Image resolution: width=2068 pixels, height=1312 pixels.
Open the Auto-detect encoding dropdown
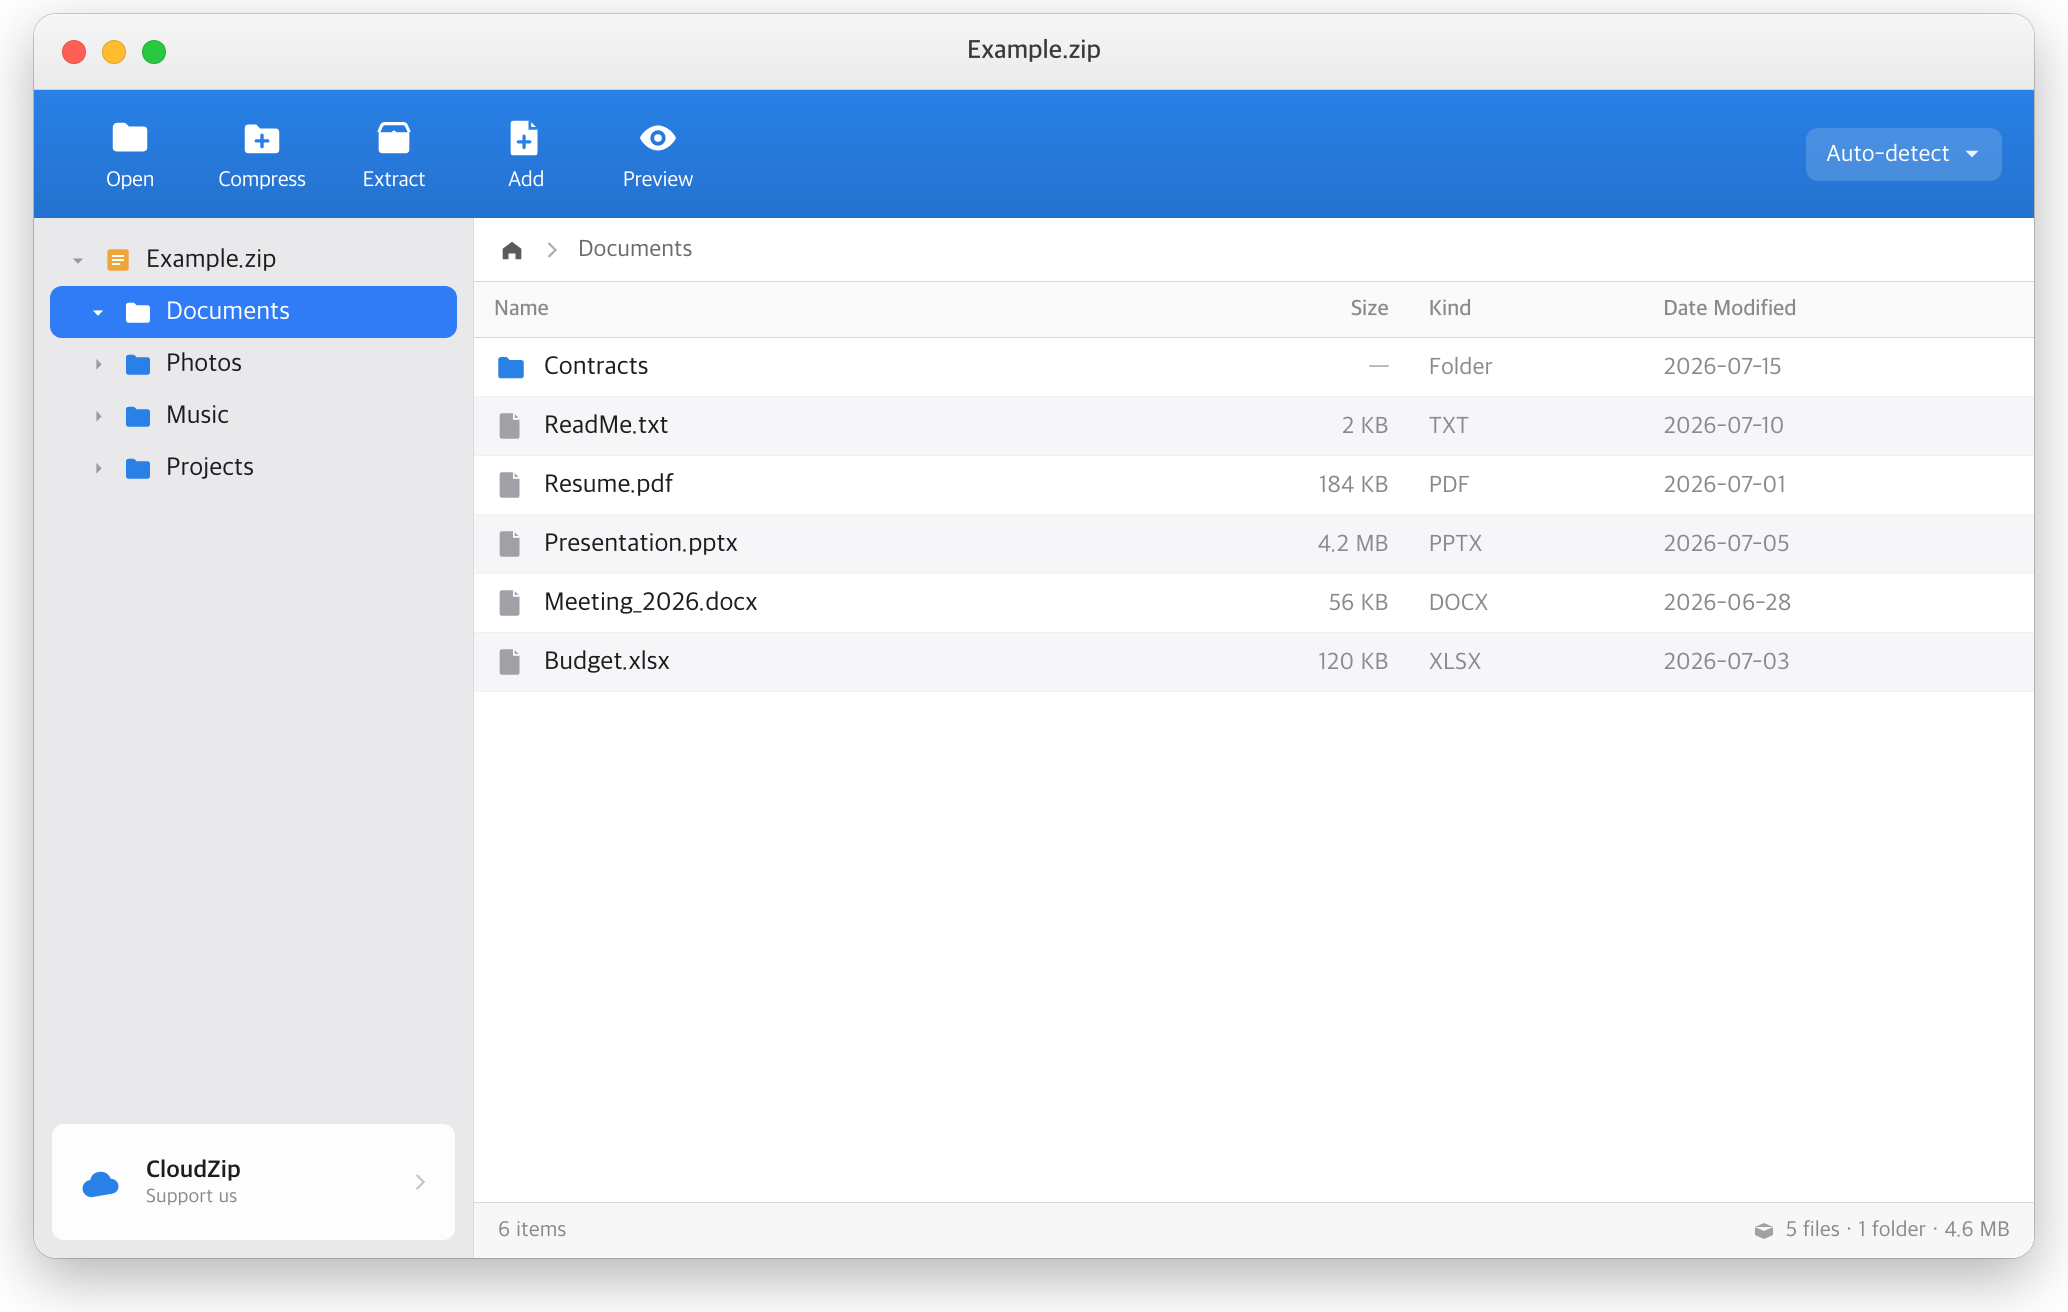(1903, 154)
